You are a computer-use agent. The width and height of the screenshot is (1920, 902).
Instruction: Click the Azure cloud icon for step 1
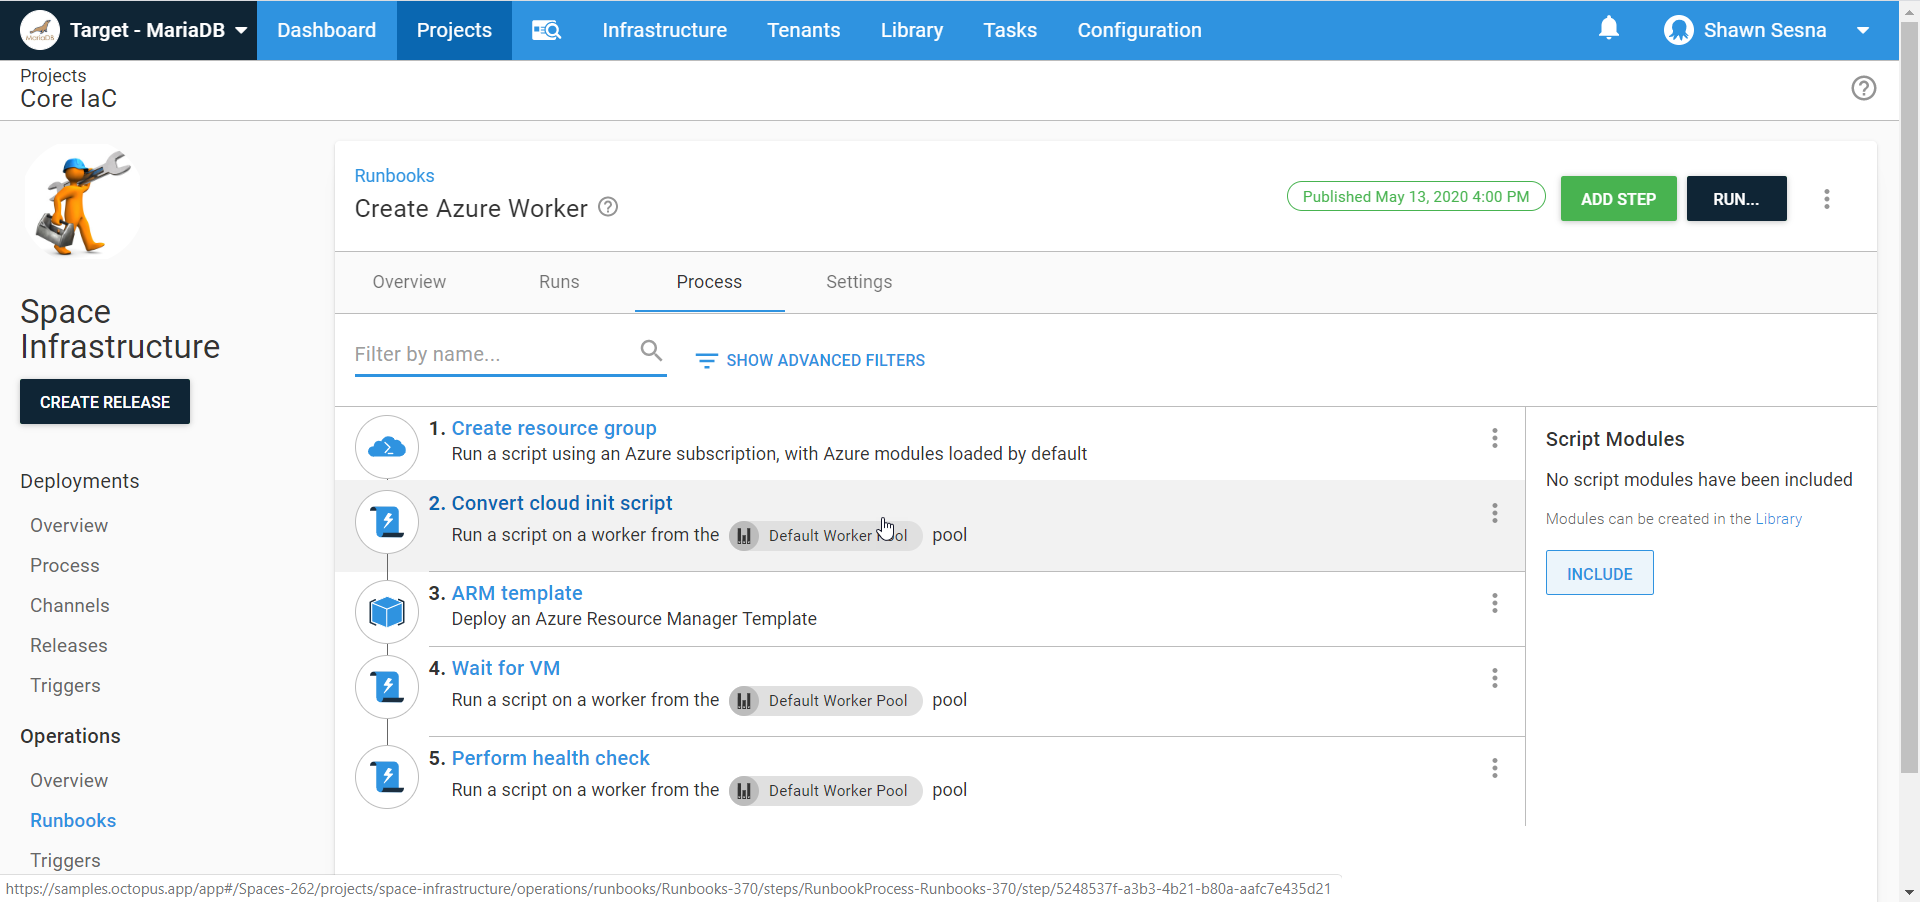(387, 447)
